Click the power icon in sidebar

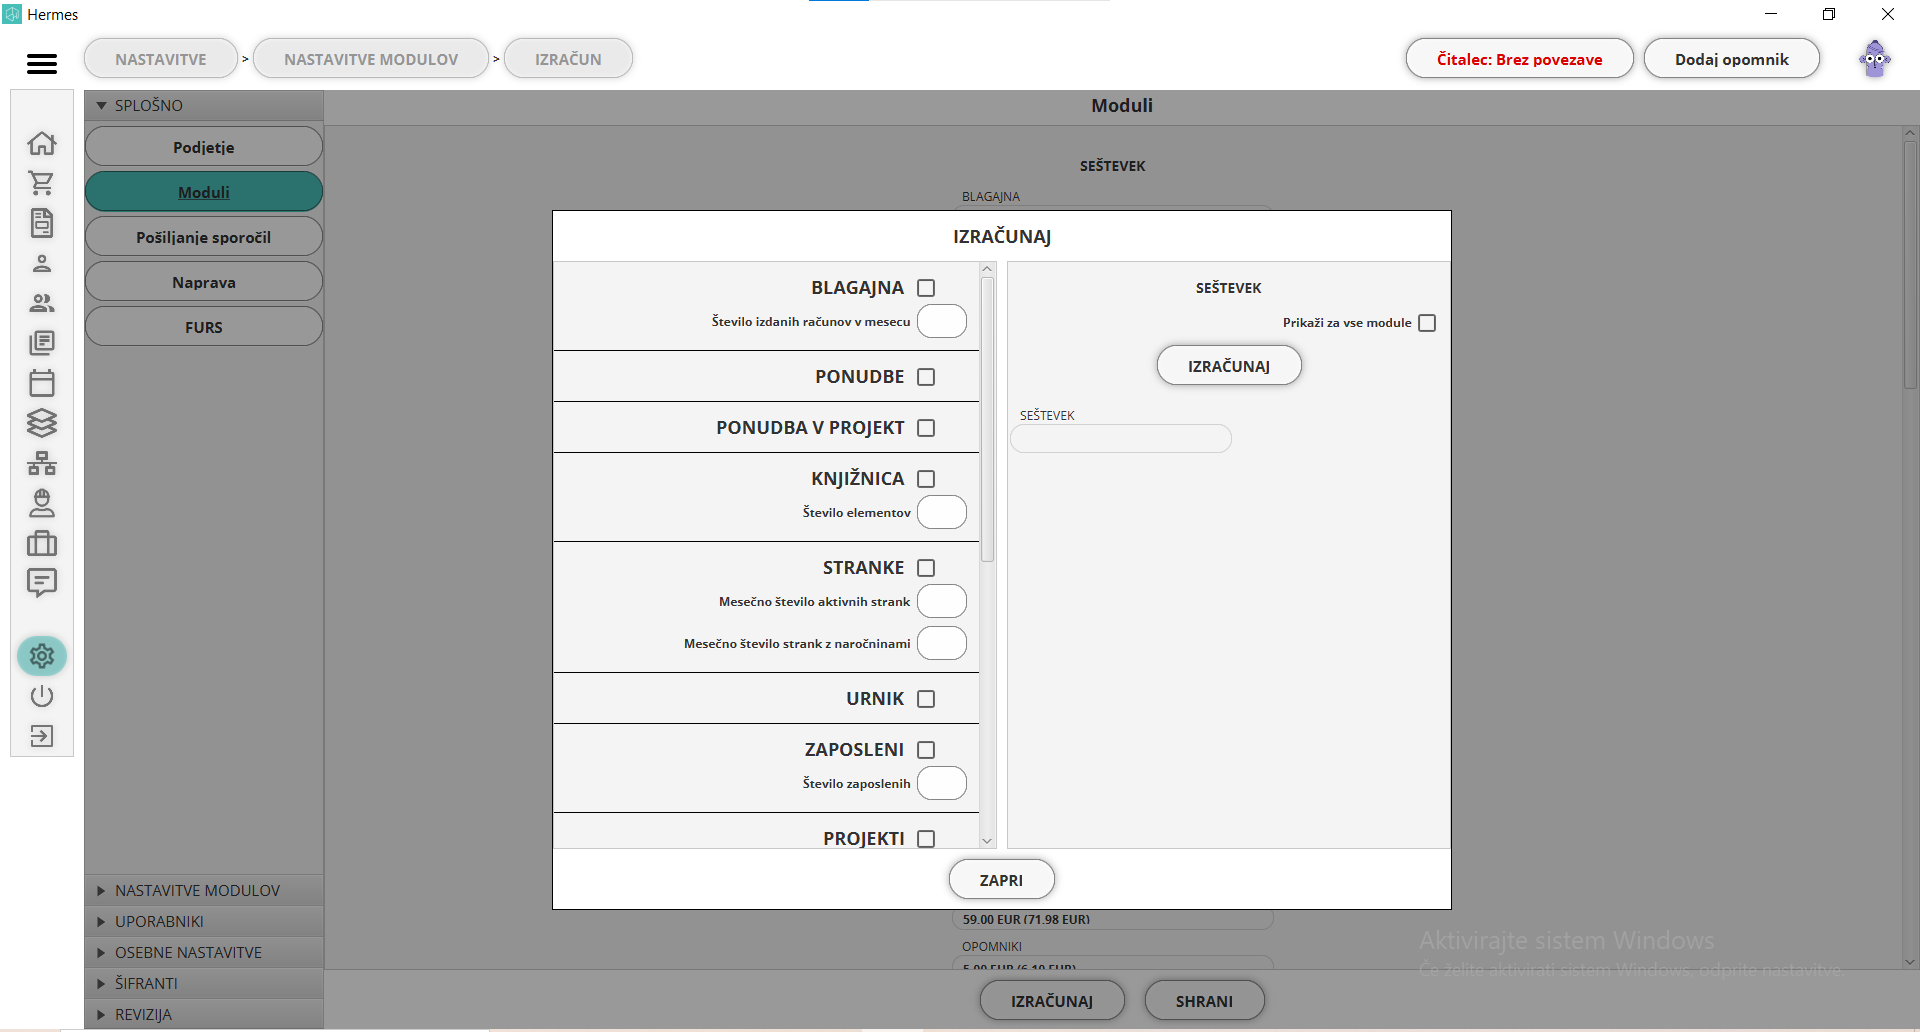coord(42,696)
